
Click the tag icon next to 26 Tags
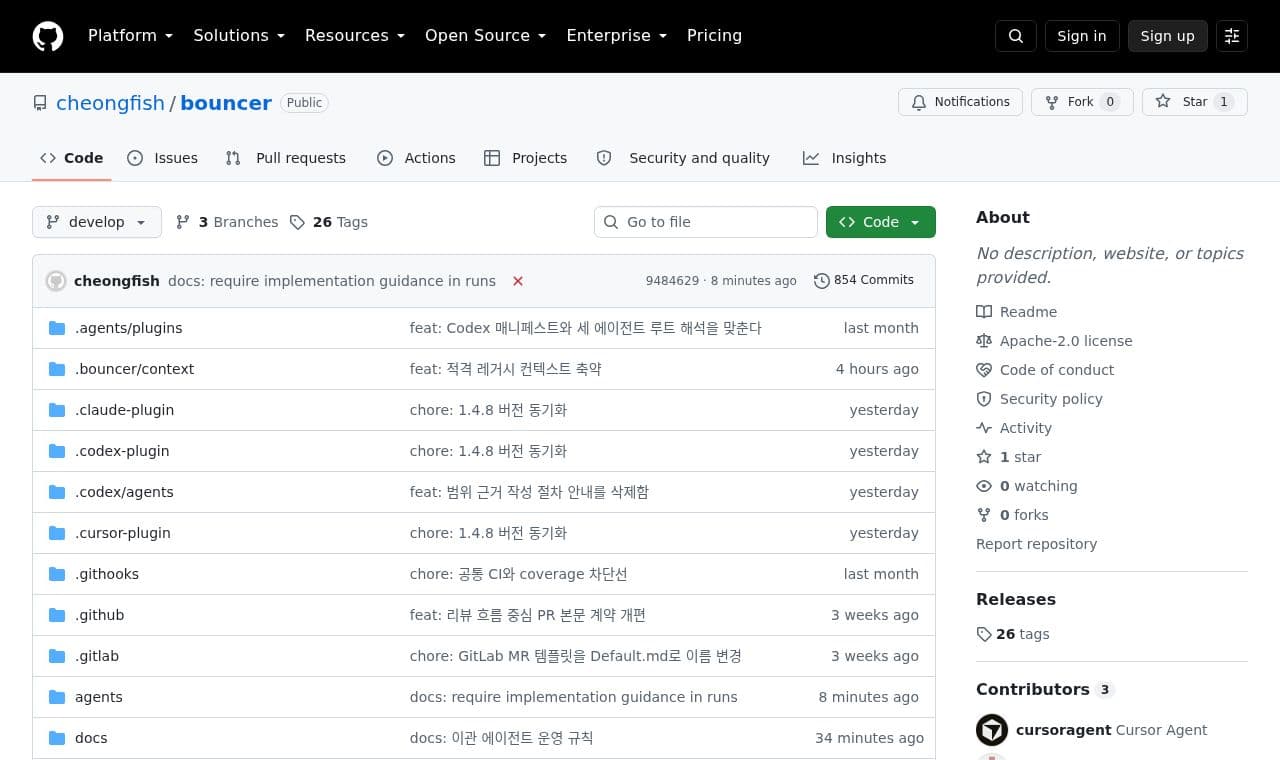click(x=297, y=222)
